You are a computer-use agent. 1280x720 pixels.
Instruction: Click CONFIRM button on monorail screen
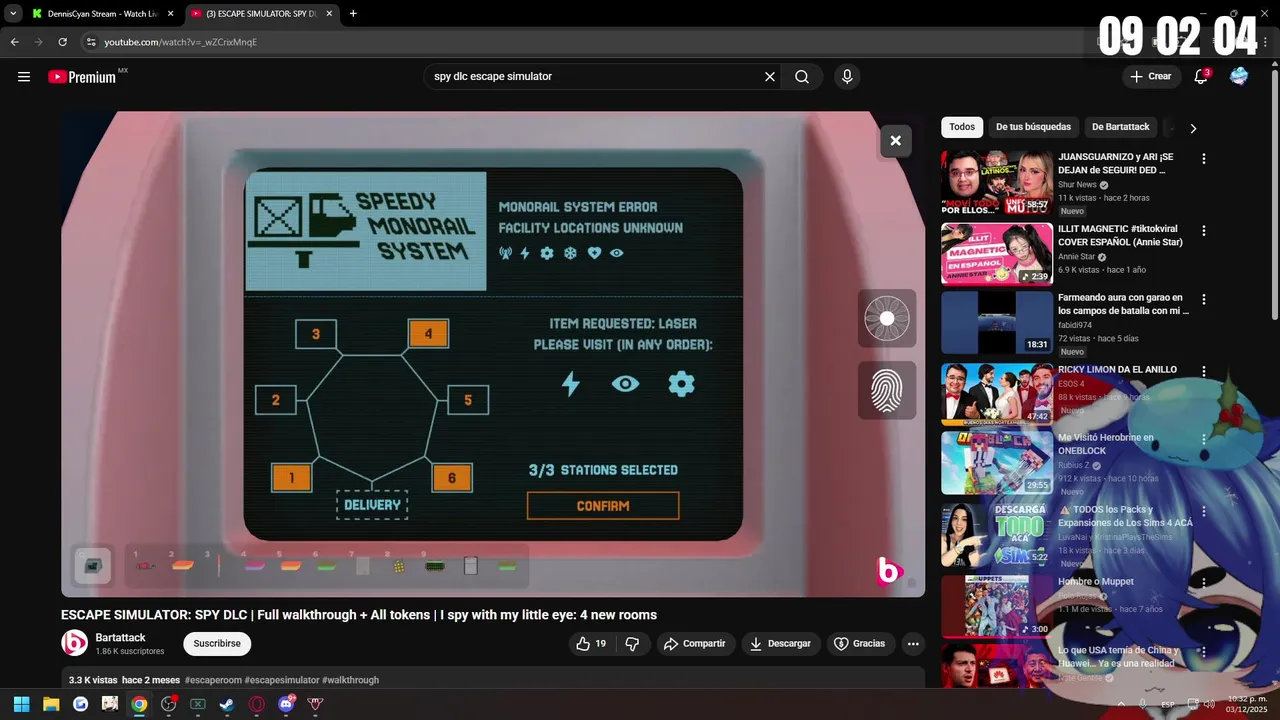click(x=603, y=506)
